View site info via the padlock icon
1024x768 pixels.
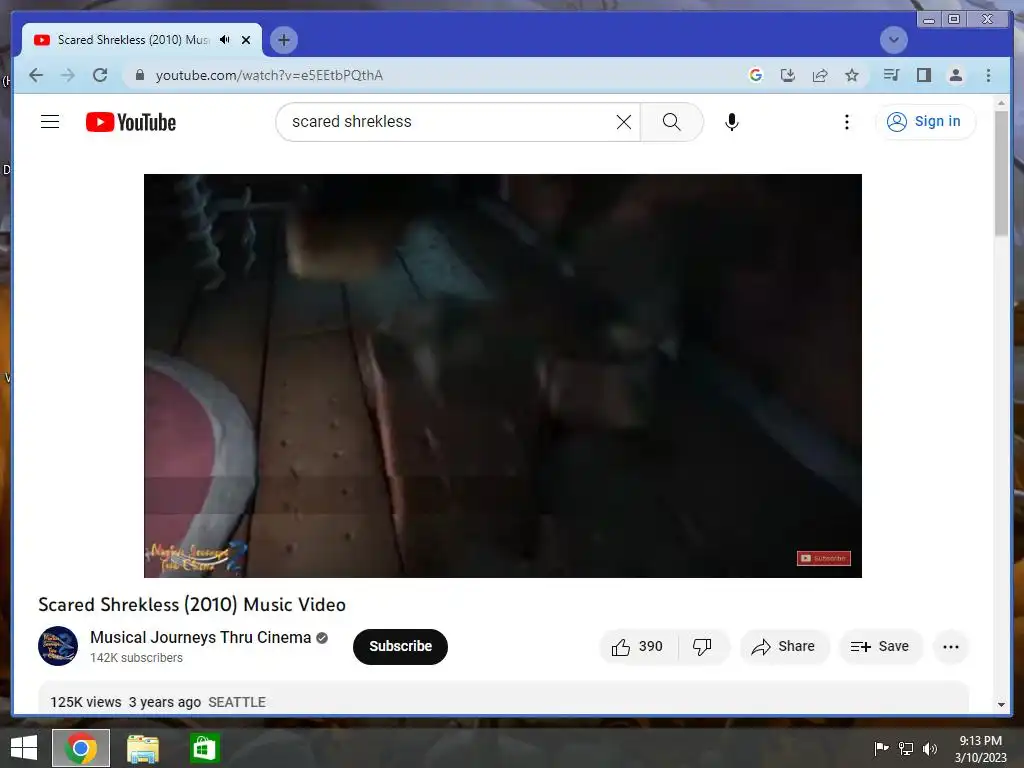(139, 75)
